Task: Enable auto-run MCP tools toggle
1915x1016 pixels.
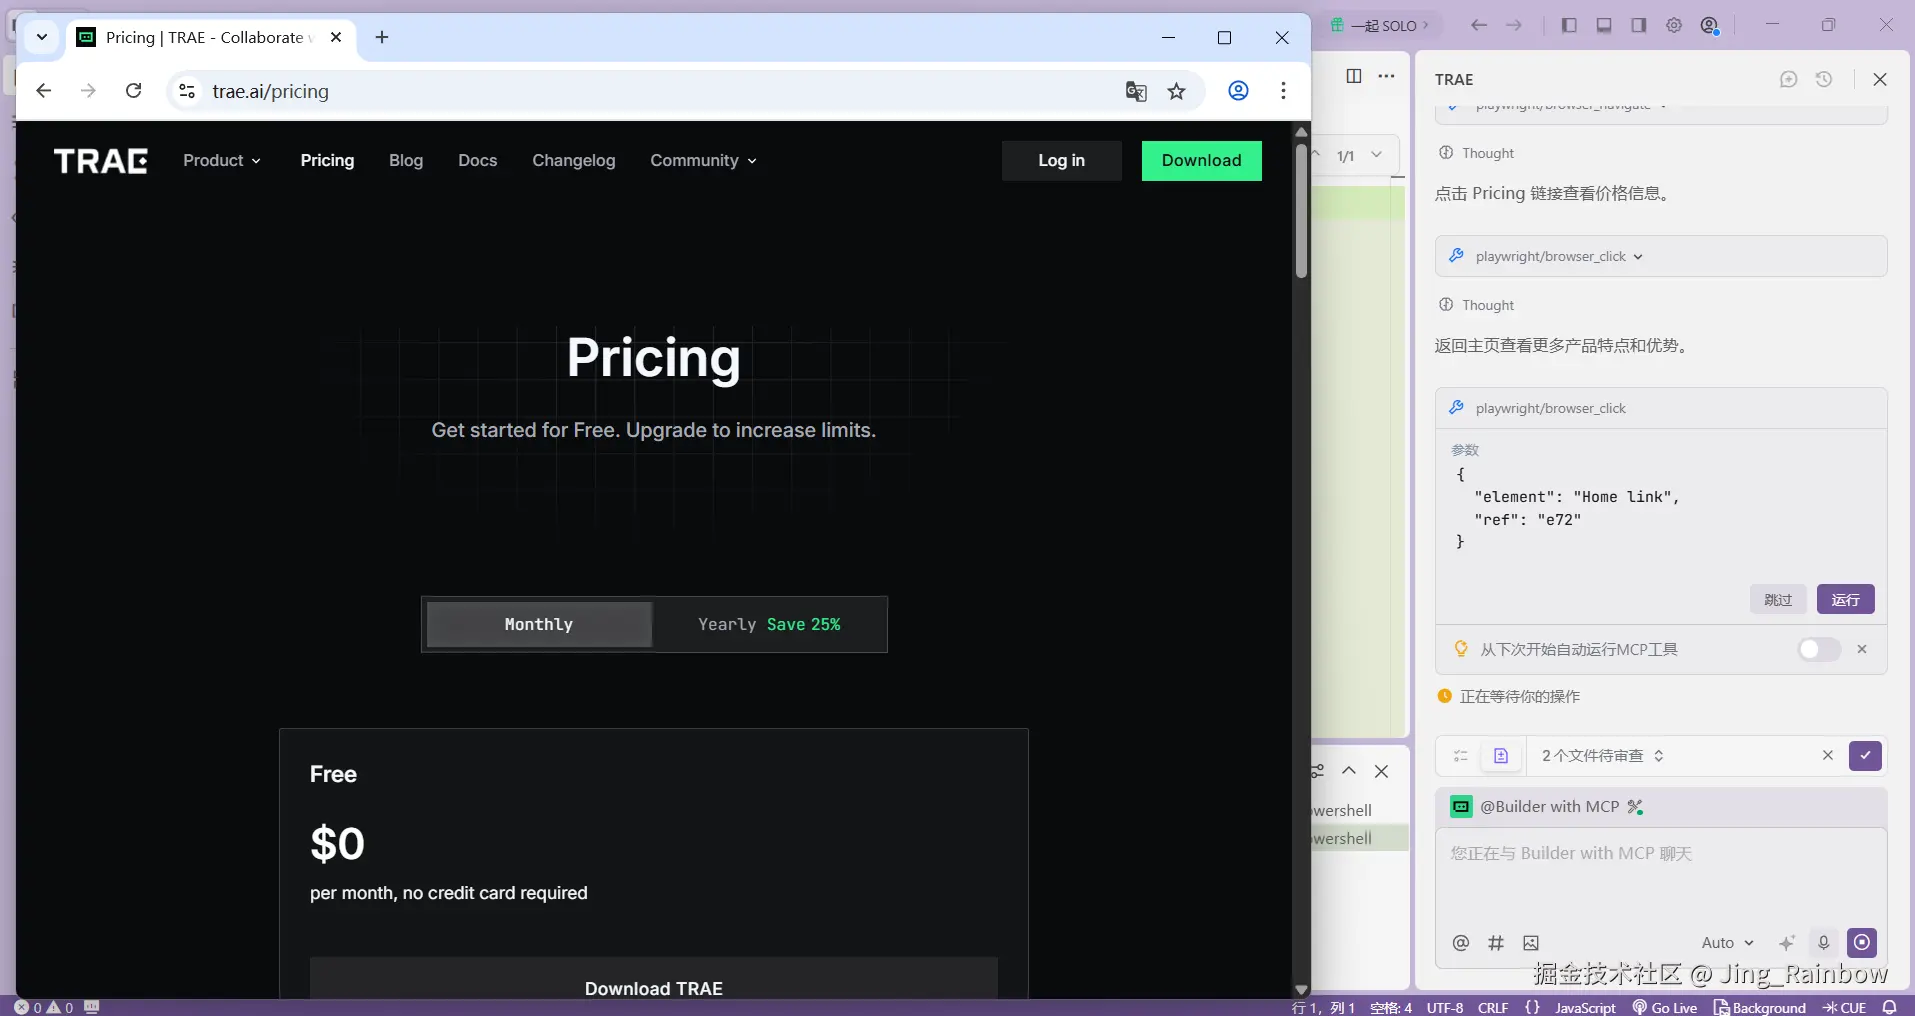Action: point(1818,650)
